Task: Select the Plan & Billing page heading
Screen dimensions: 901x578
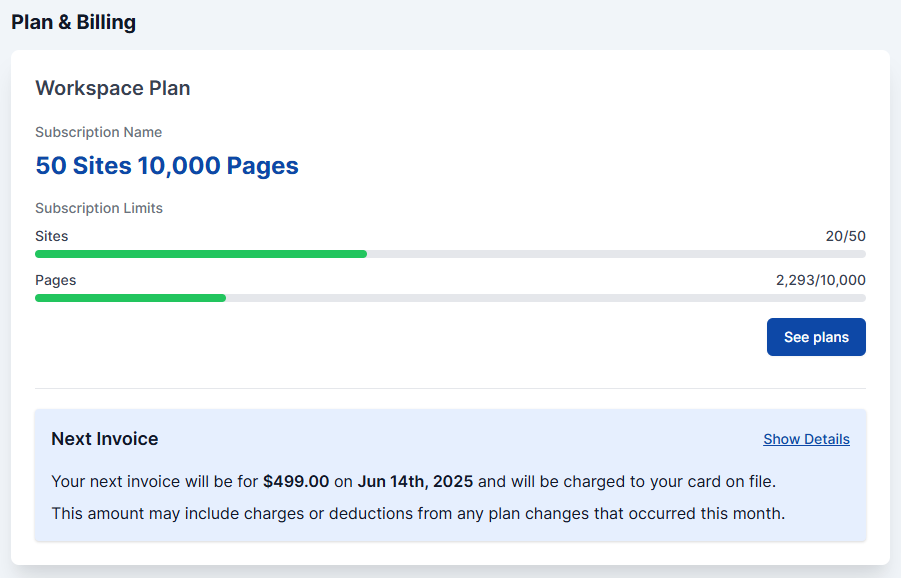Action: pos(73,22)
